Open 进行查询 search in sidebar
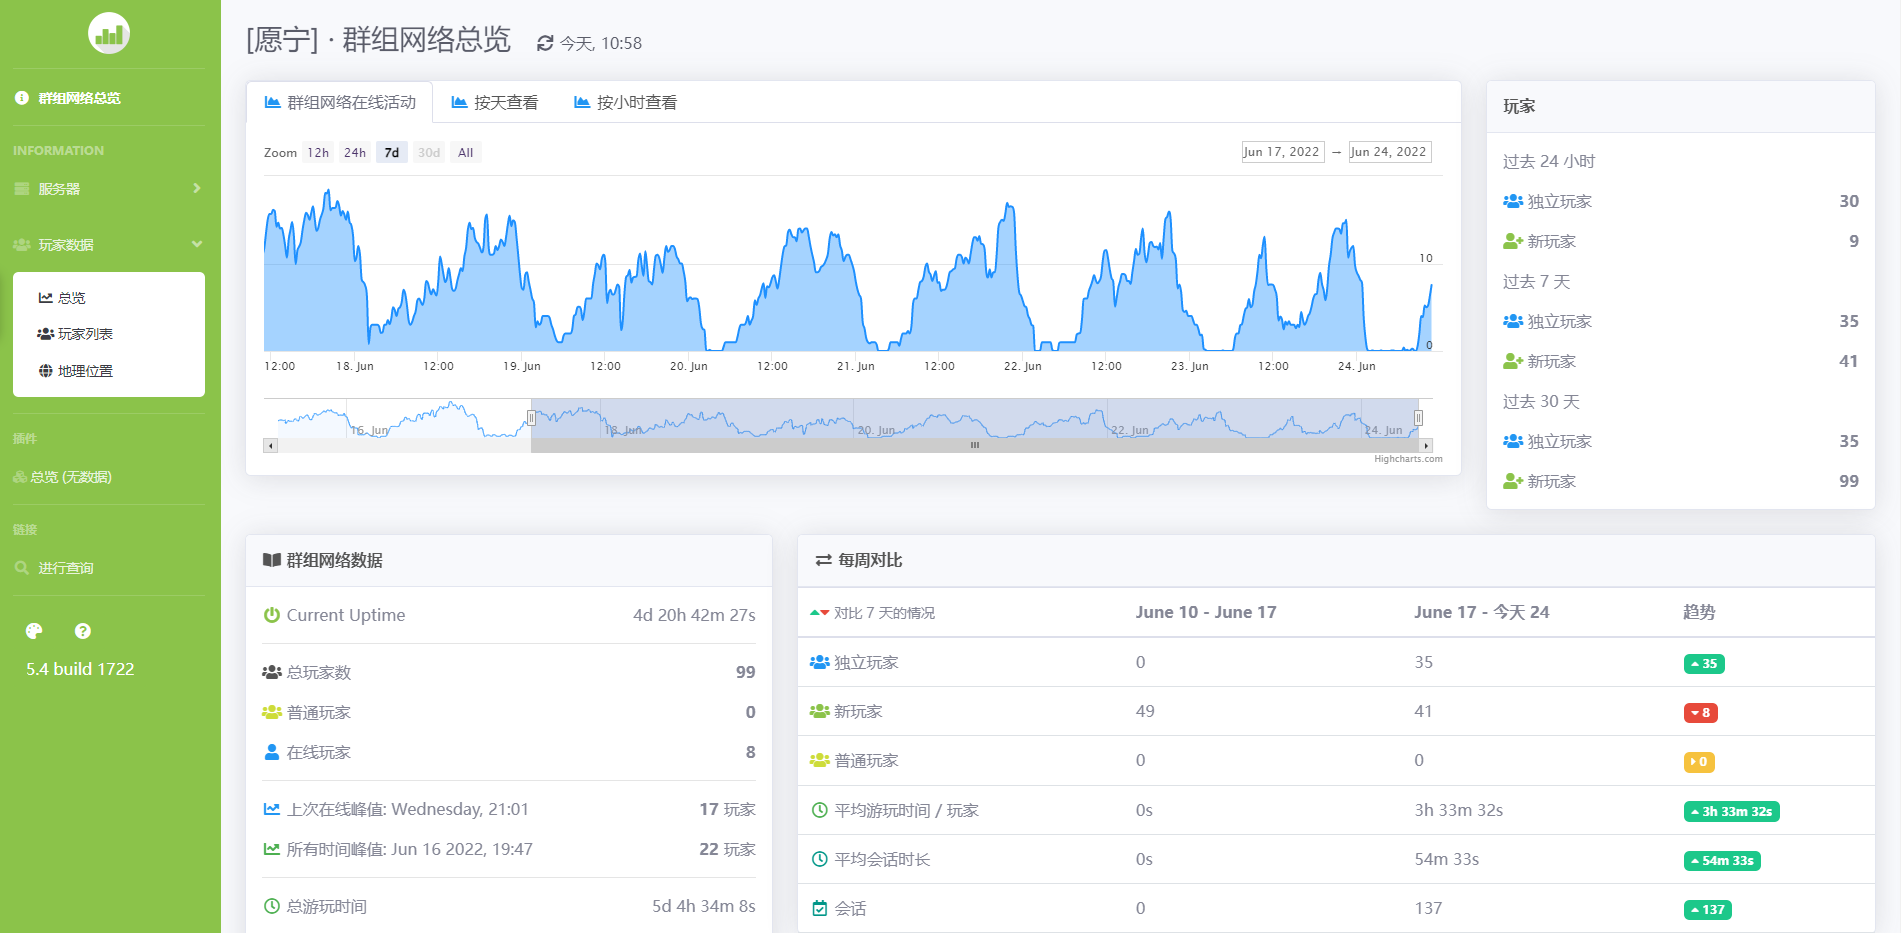1901x933 pixels. click(x=65, y=568)
